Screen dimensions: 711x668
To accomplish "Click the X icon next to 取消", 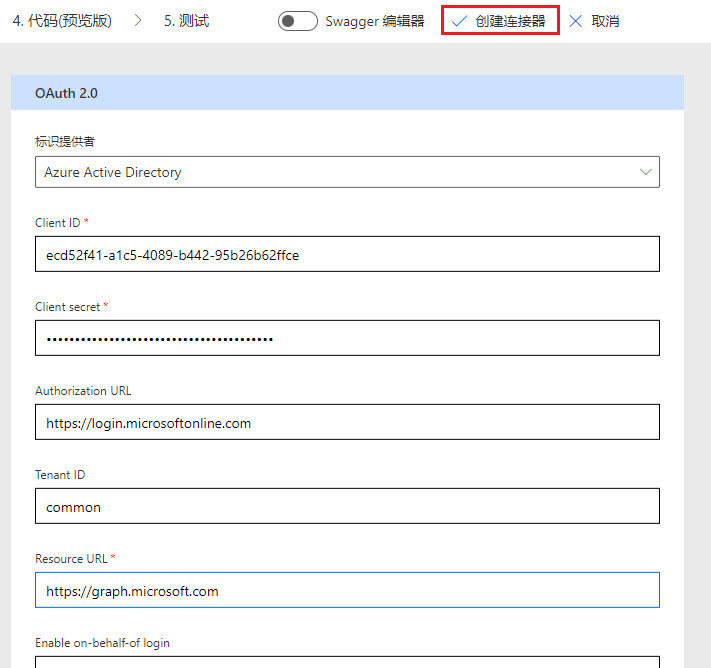I will 575,21.
